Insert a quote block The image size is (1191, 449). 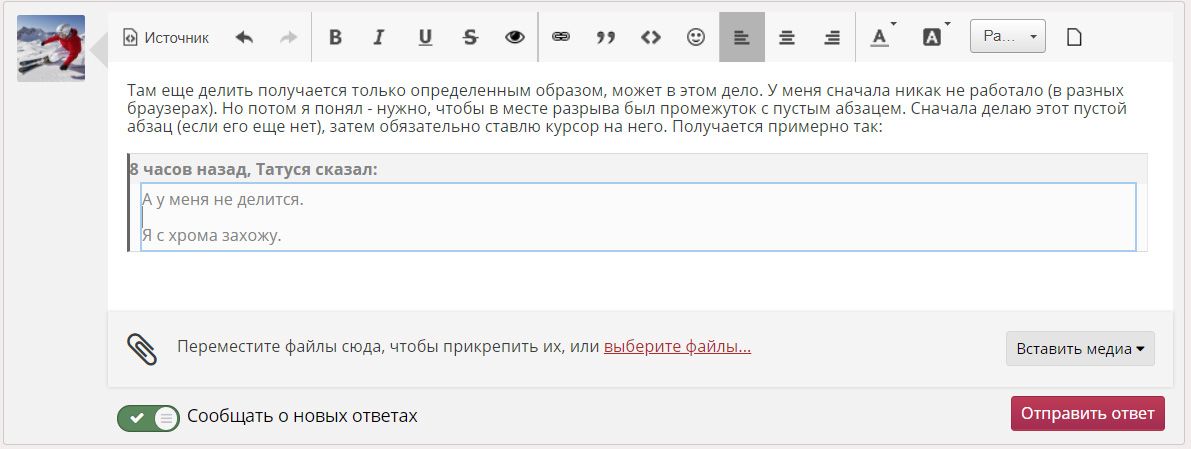(x=605, y=38)
